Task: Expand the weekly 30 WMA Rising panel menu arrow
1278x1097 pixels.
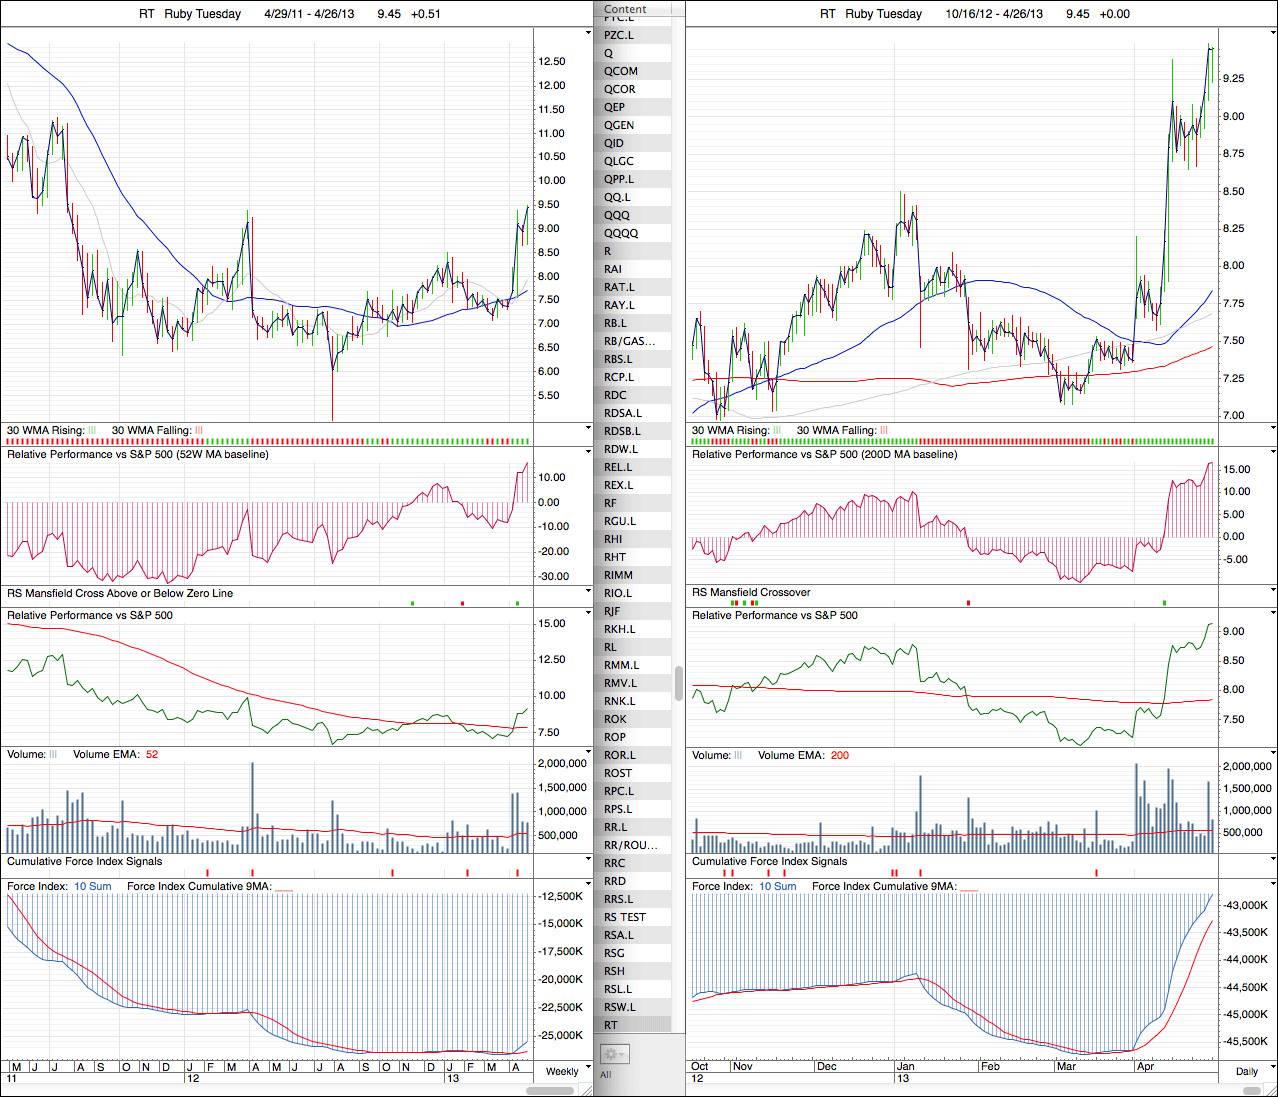Action: tap(588, 429)
